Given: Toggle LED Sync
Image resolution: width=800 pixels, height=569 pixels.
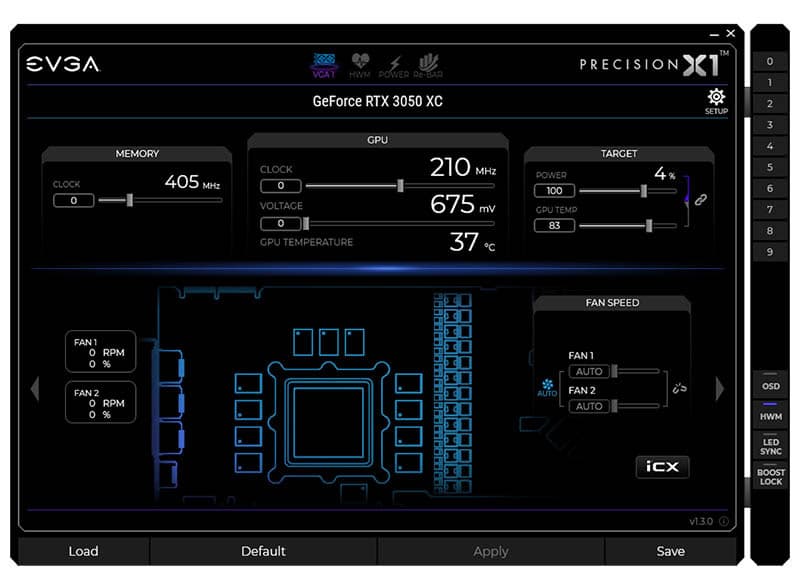Looking at the screenshot, I should (770, 446).
